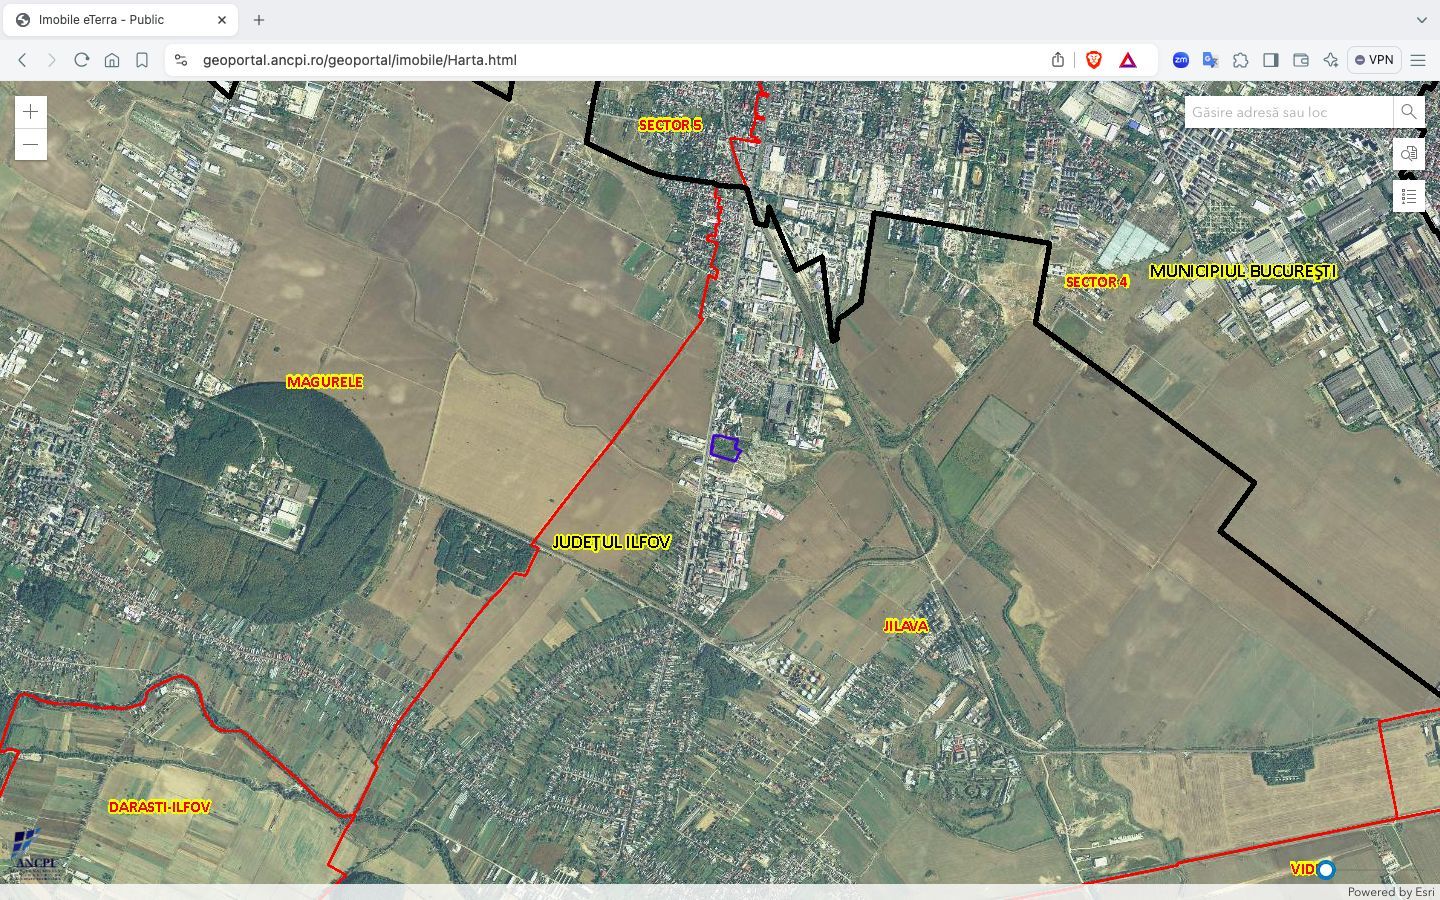Click the zoom out minus icon

(31, 144)
